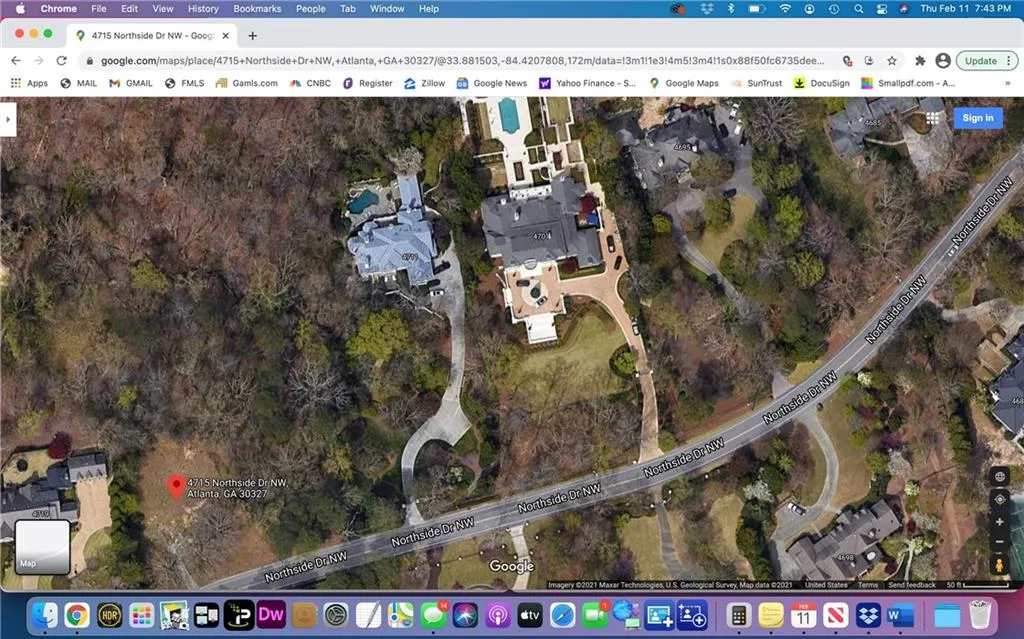Click the Wi-Fi status icon
Image resolution: width=1024 pixels, height=639 pixels.
point(785,8)
